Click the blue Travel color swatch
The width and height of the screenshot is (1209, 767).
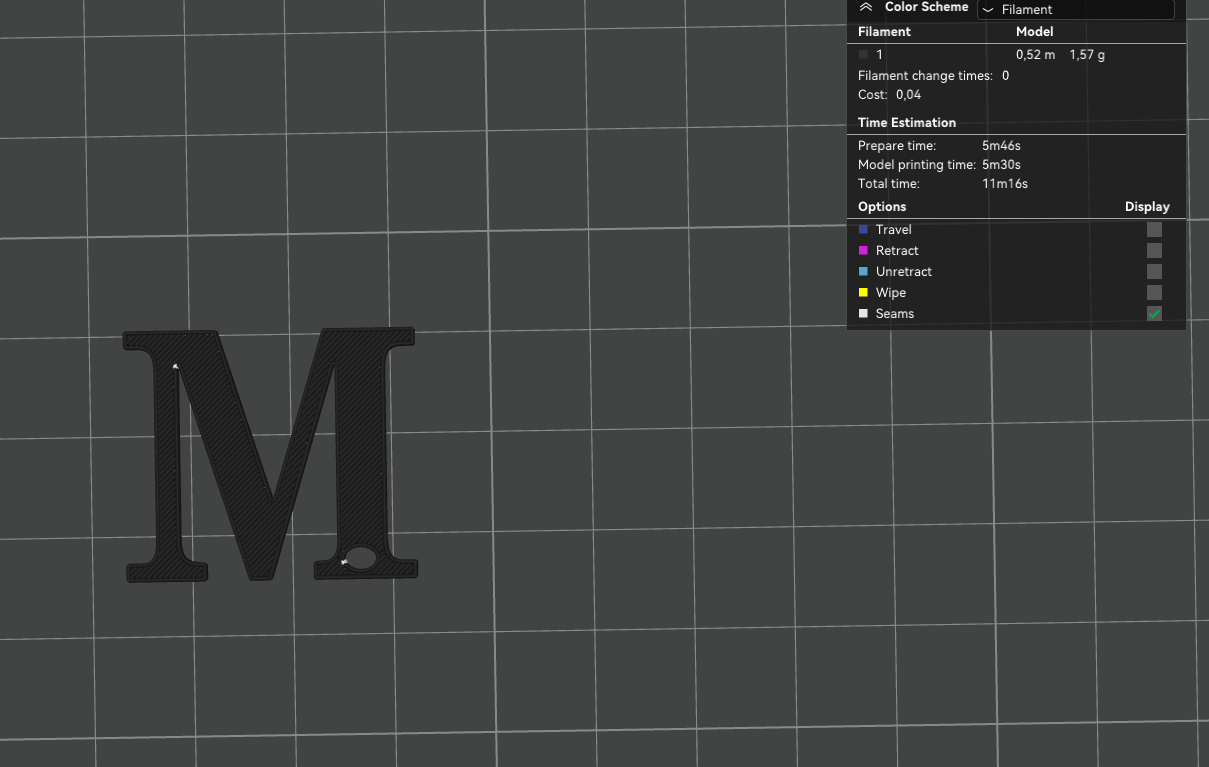click(x=864, y=230)
